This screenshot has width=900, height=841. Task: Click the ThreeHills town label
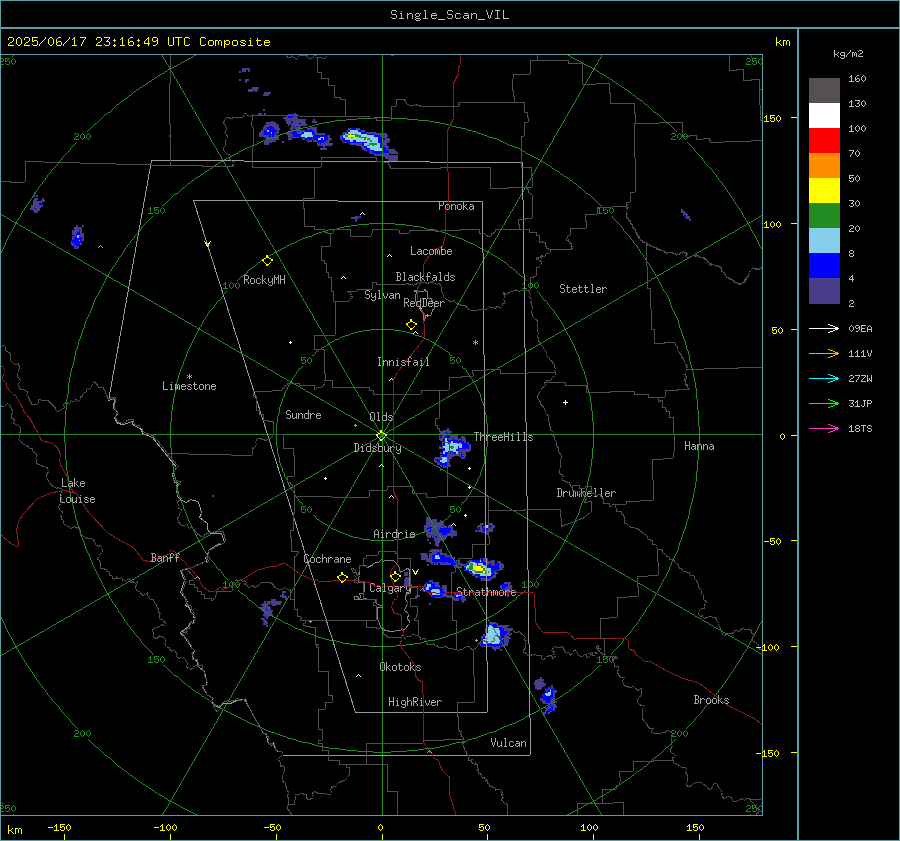pyautogui.click(x=503, y=437)
